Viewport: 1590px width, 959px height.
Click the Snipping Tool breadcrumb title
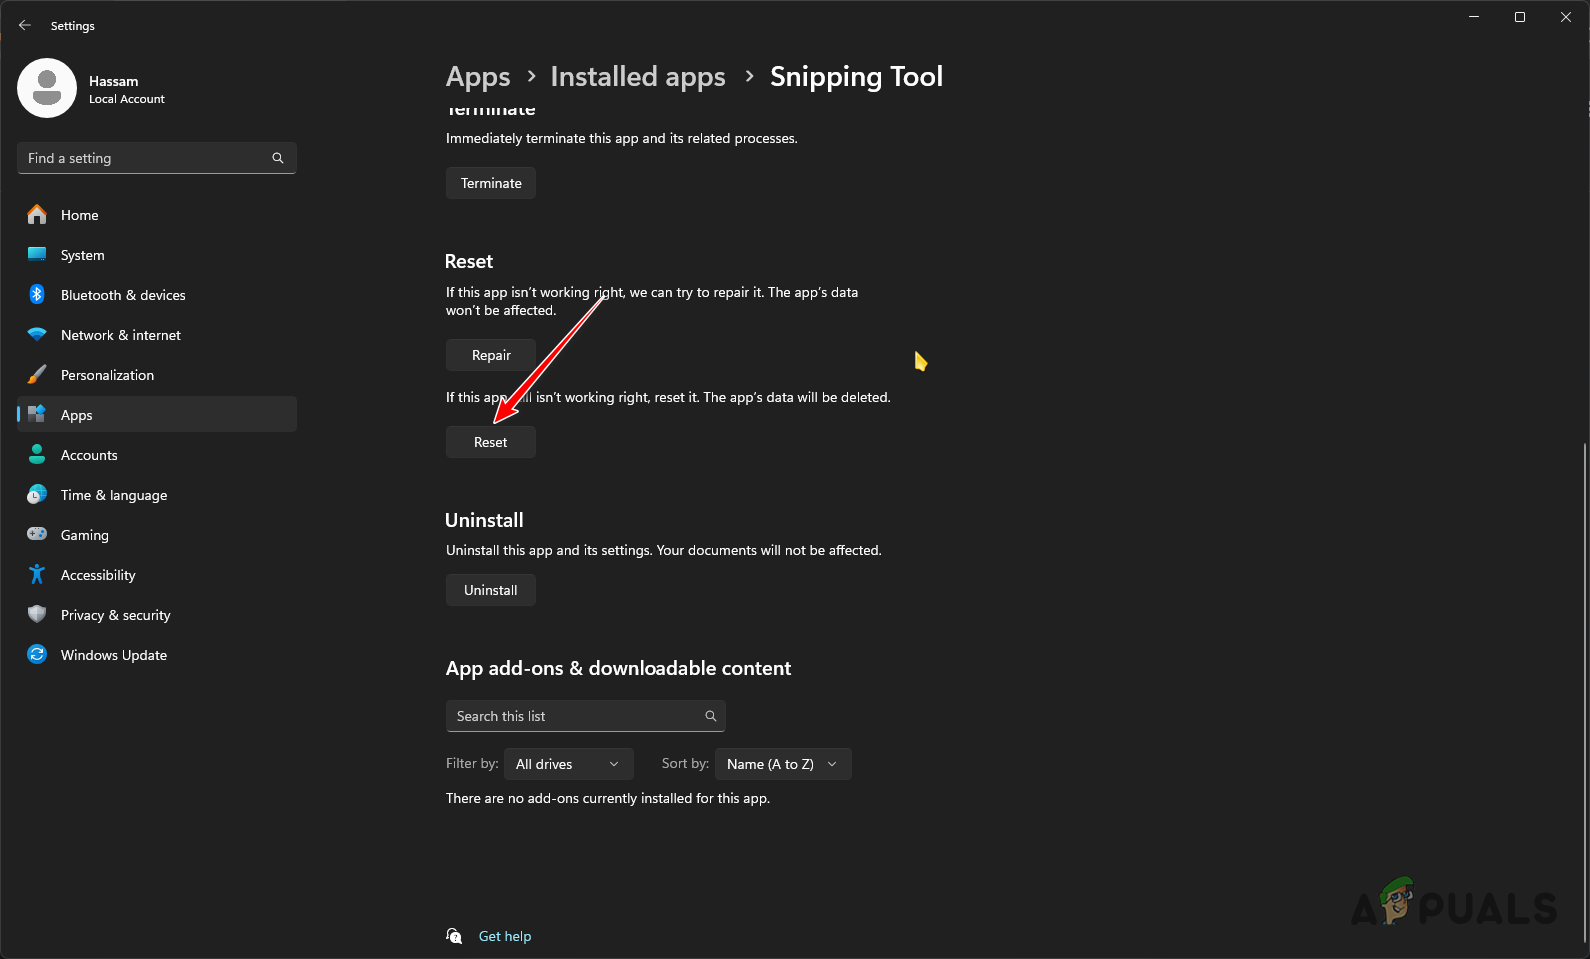click(x=856, y=77)
